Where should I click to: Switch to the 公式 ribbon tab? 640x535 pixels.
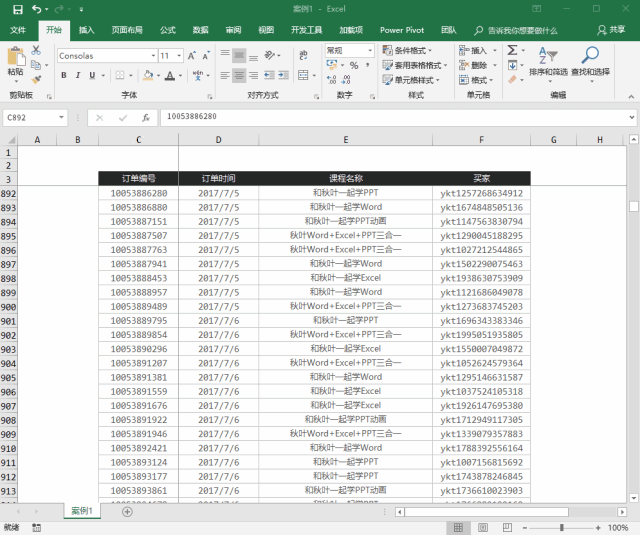coord(167,30)
